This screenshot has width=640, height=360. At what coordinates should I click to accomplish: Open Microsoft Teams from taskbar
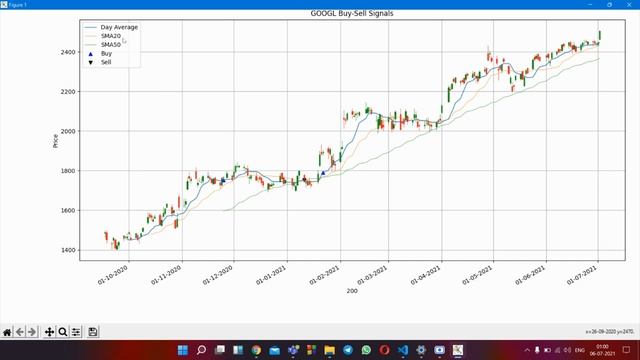(293, 350)
